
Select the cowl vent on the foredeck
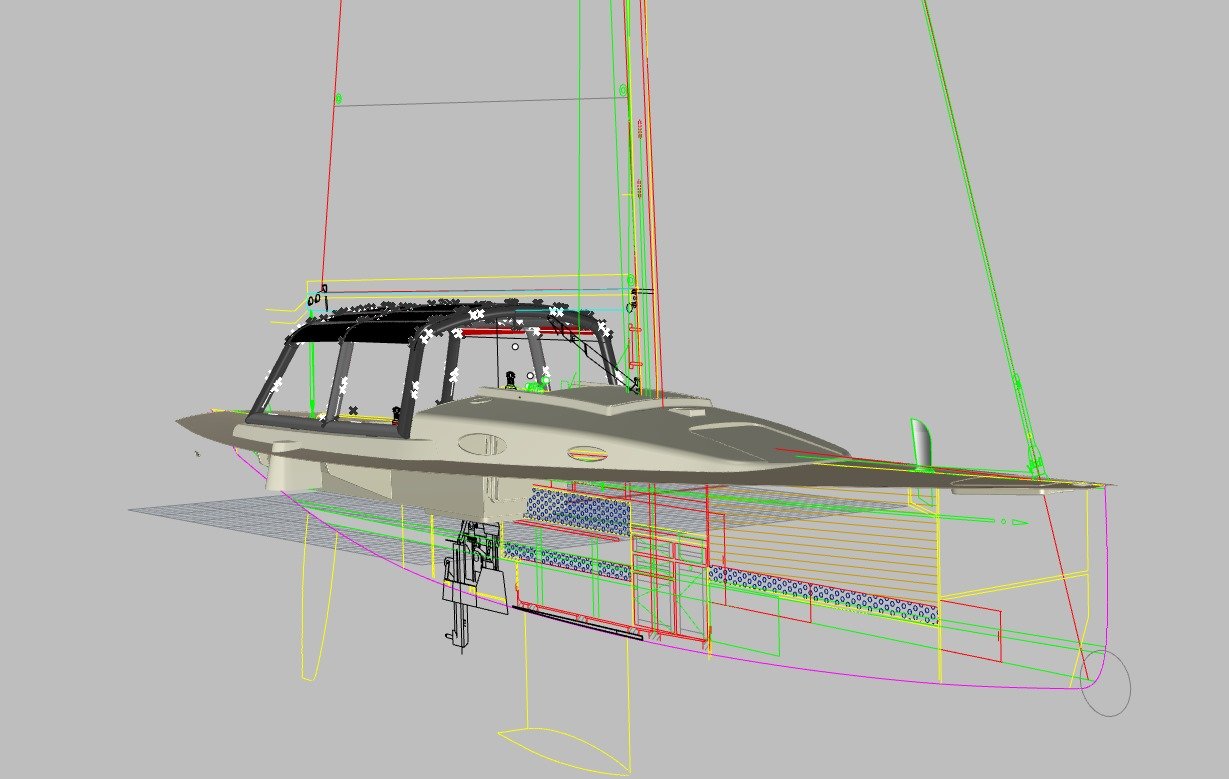(x=923, y=445)
